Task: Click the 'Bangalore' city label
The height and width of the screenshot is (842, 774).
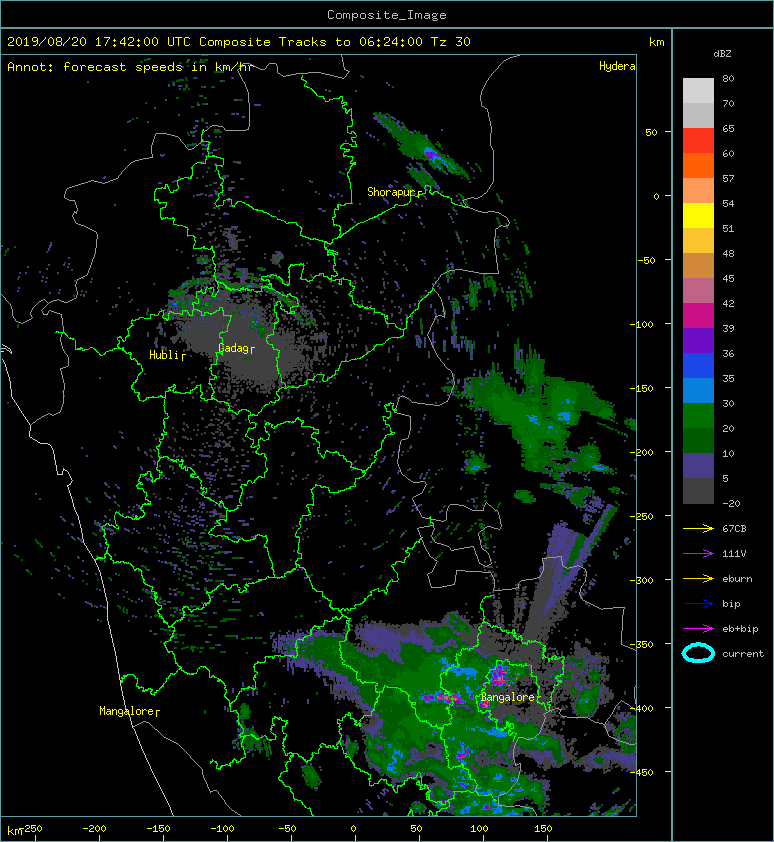Action: tap(508, 697)
